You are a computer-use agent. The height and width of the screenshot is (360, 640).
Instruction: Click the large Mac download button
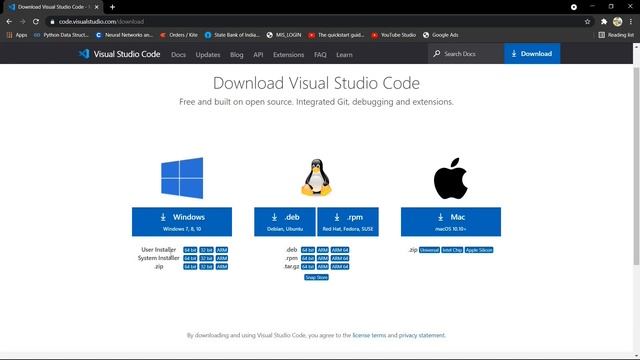pyautogui.click(x=451, y=222)
